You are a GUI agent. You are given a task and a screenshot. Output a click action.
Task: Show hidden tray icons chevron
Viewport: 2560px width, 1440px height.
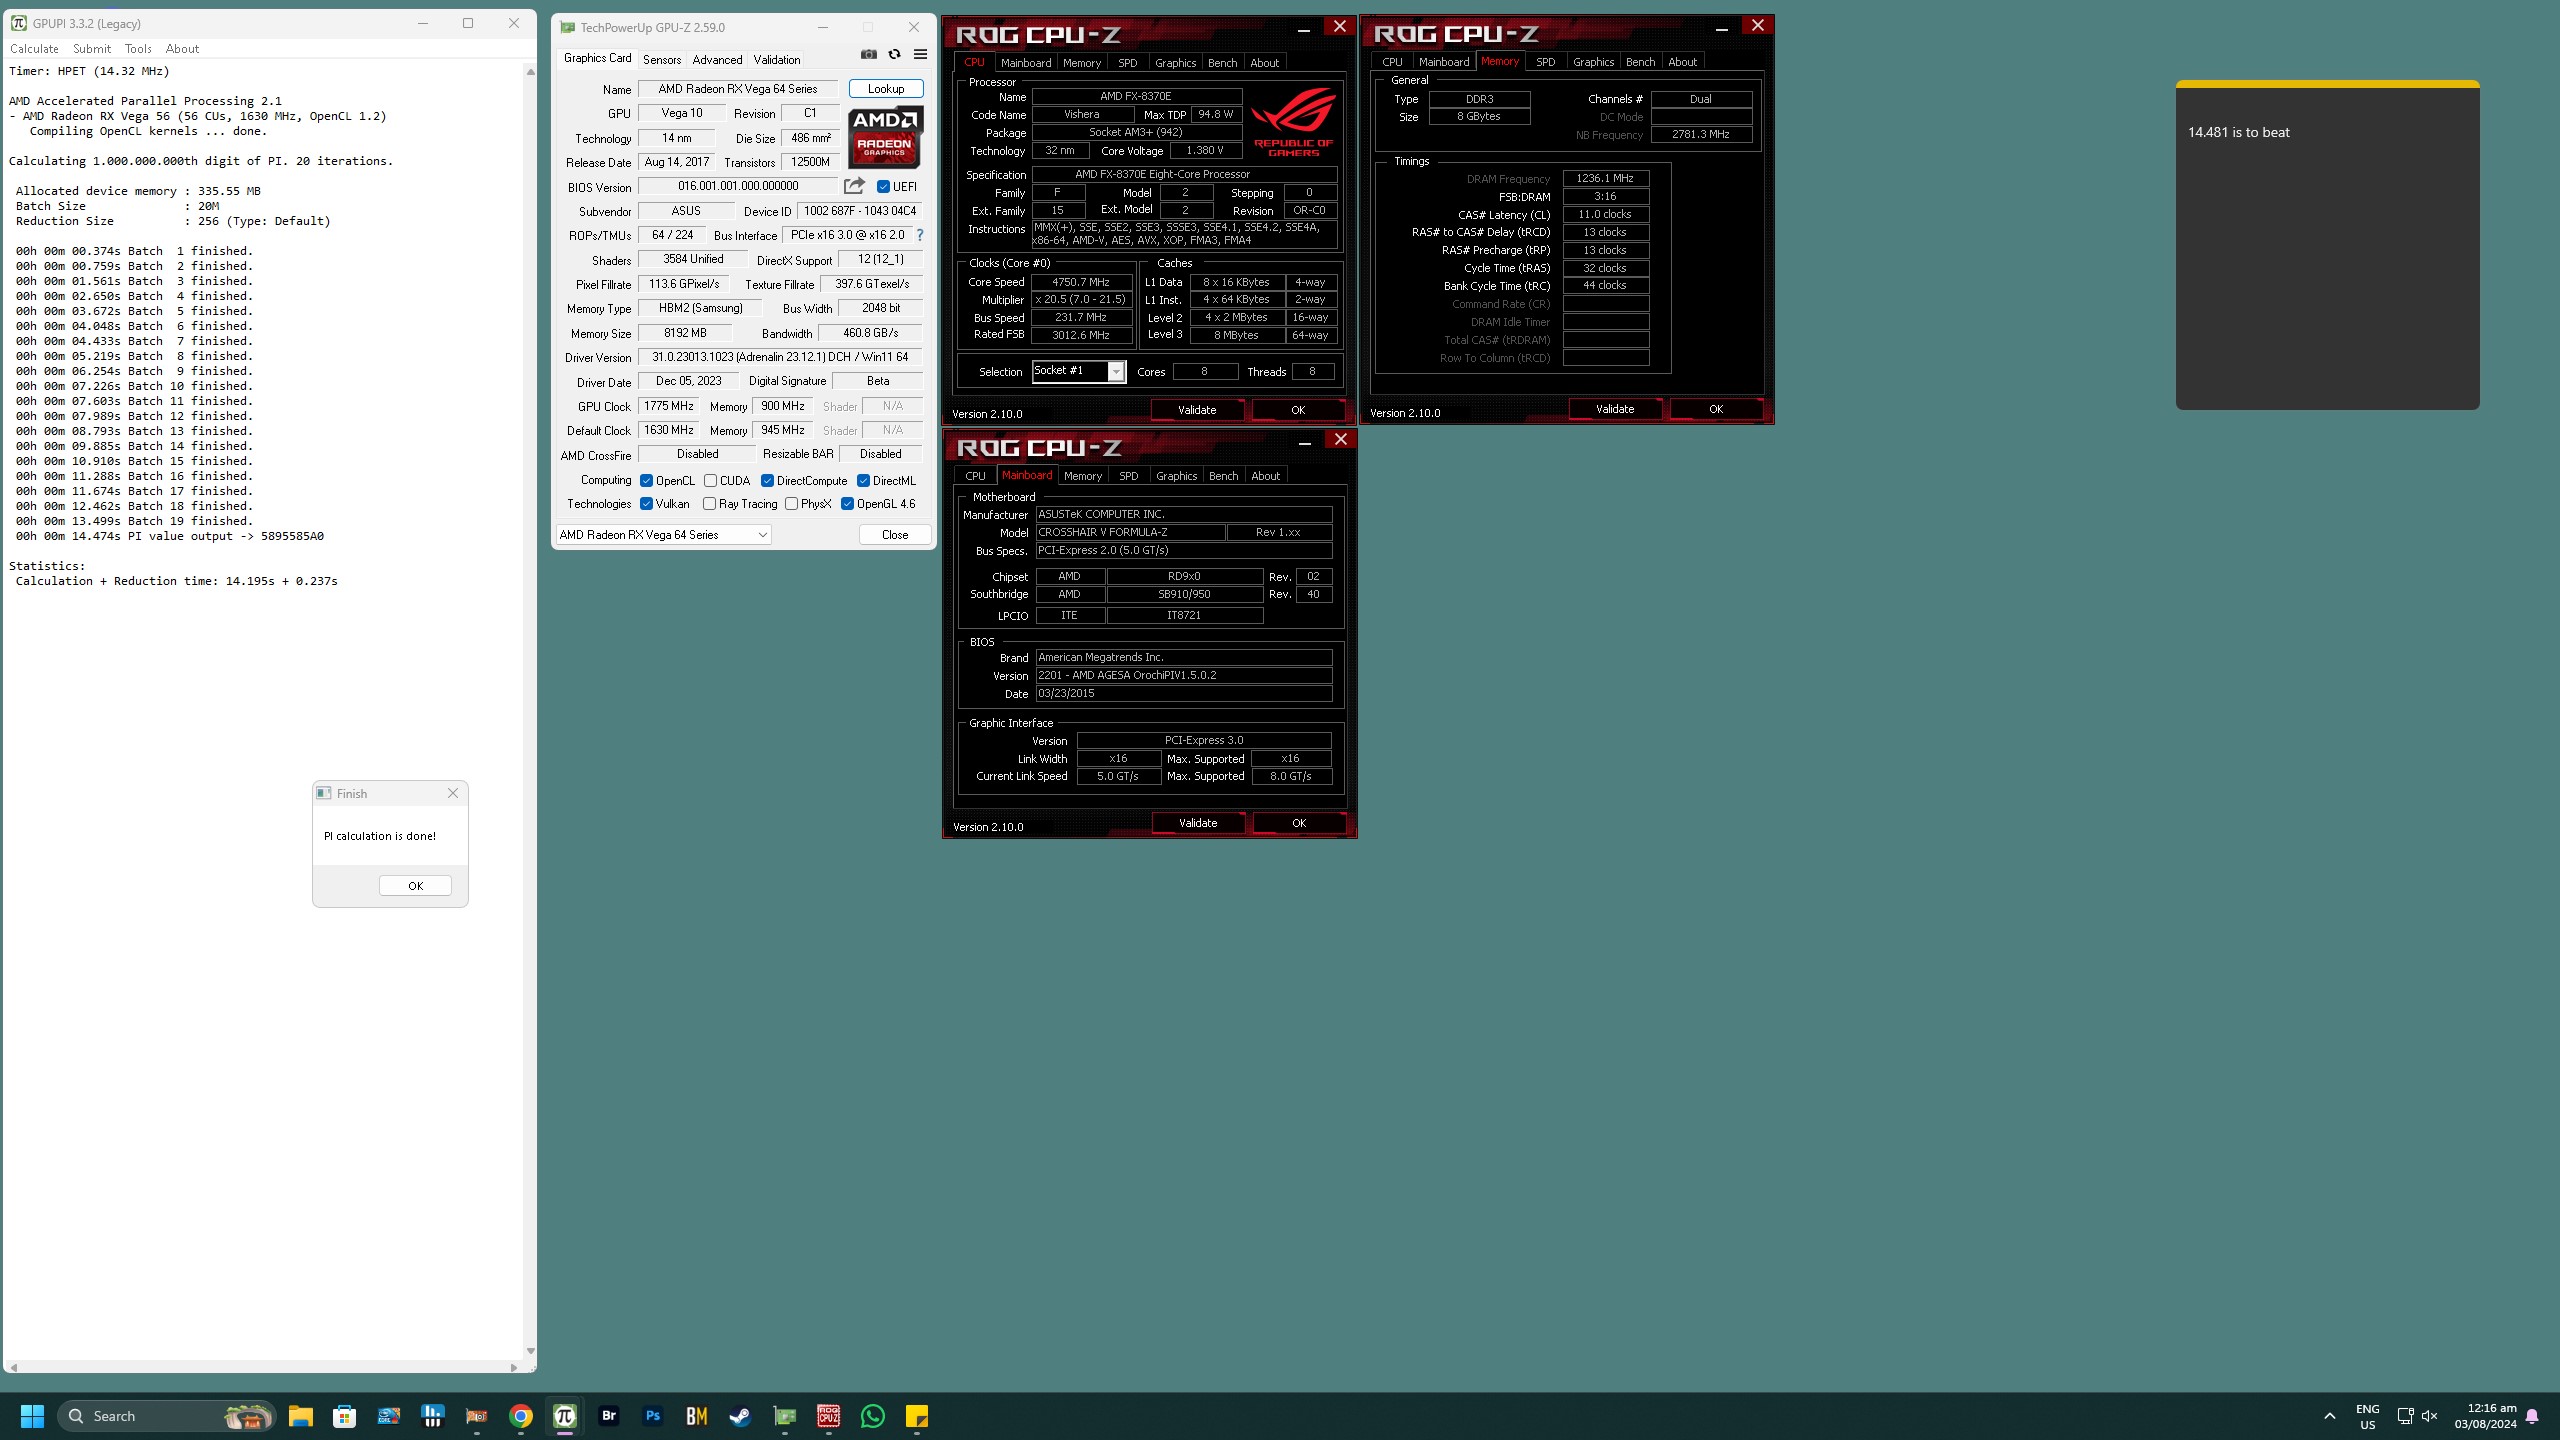pyautogui.click(x=2330, y=1416)
